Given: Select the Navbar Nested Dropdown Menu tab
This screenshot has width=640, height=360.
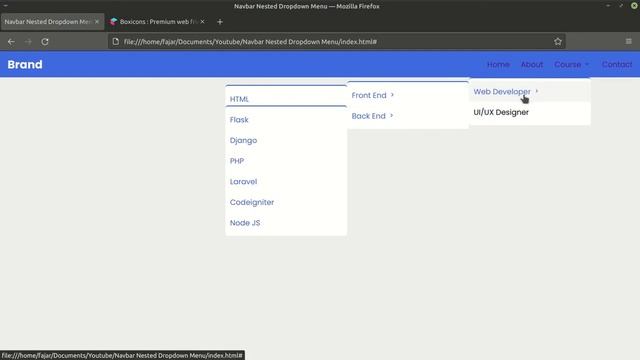Looking at the screenshot, I should coord(52,22).
